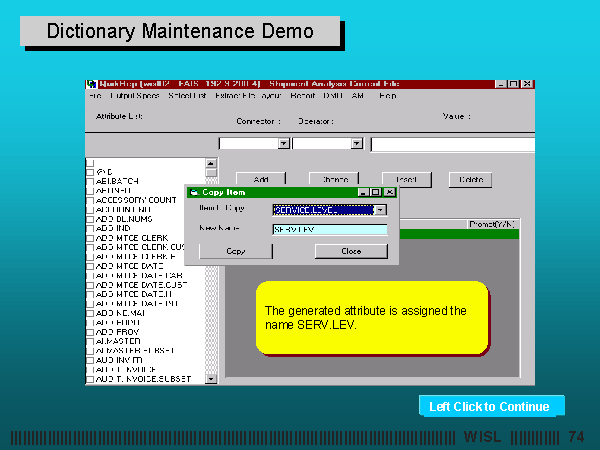Minimize the Copy Item dialog
This screenshot has width=600, height=450.
364,191
